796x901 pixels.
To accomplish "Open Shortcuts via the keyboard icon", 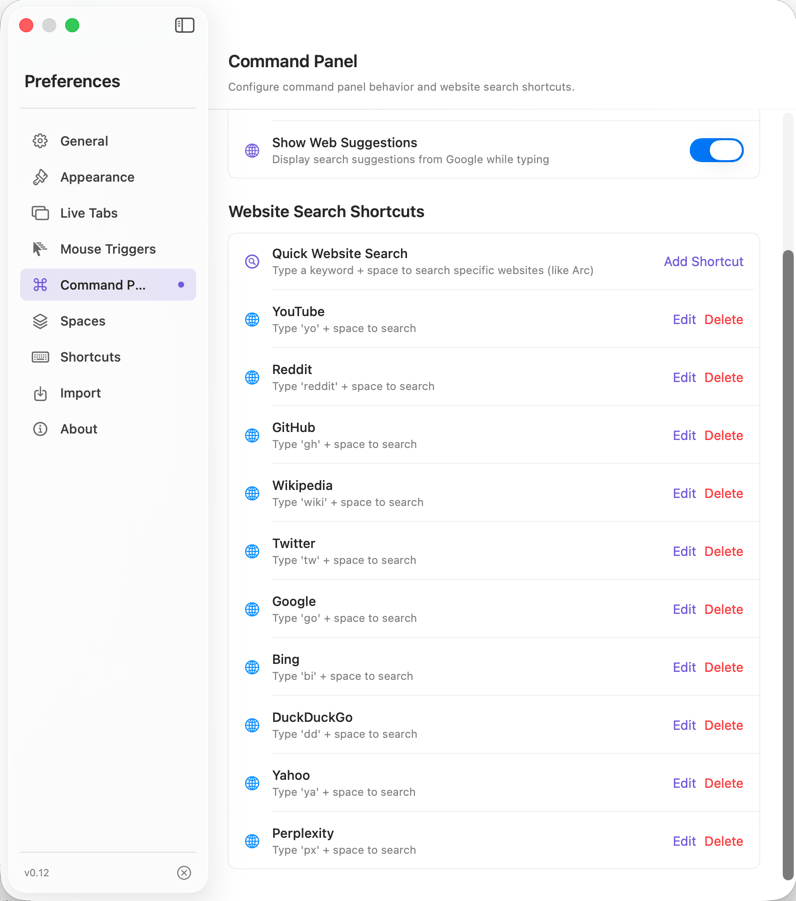I will coord(40,357).
